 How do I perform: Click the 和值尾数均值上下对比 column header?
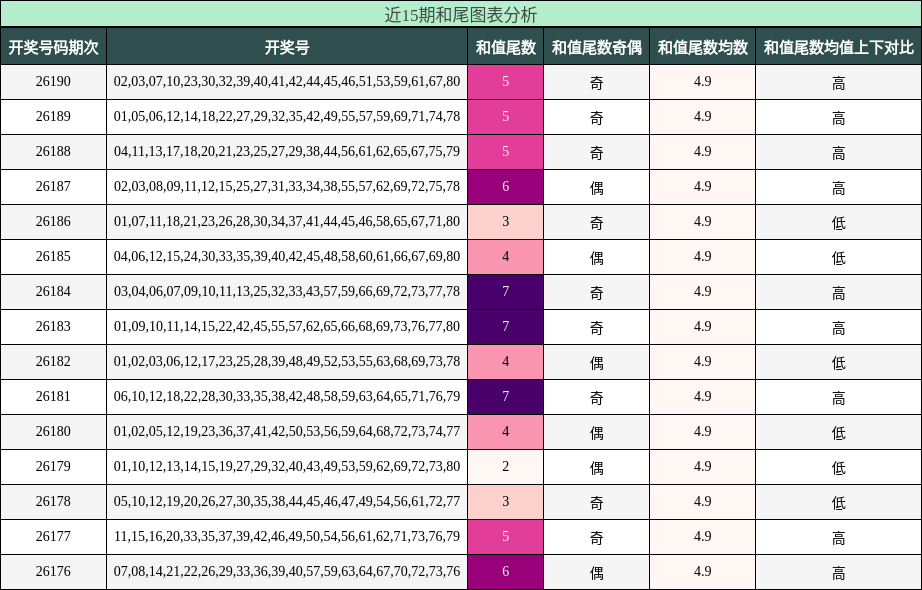coord(839,46)
